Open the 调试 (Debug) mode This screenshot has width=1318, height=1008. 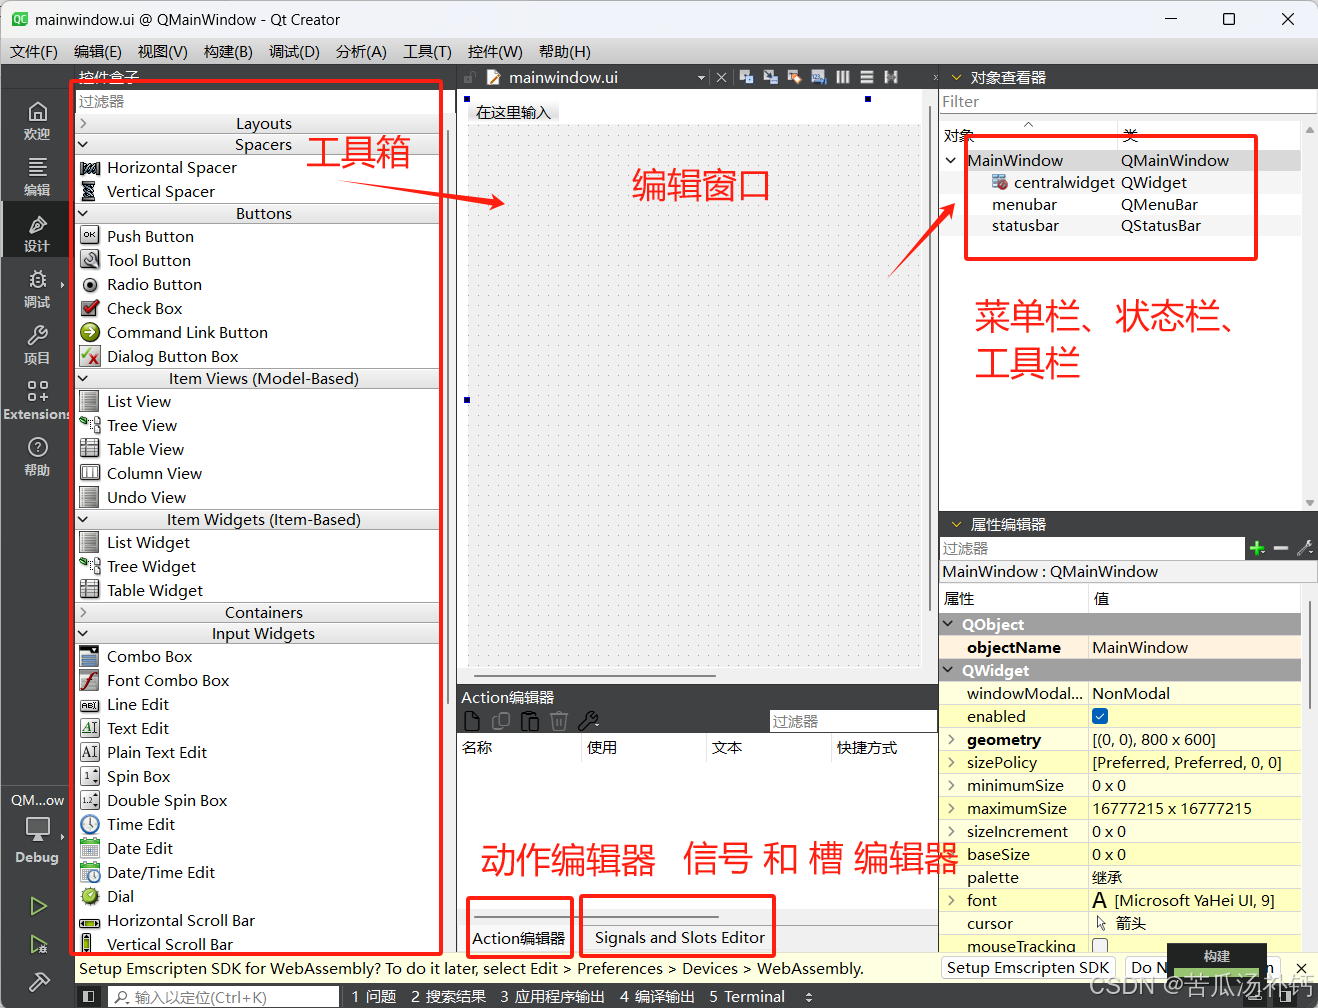37,288
